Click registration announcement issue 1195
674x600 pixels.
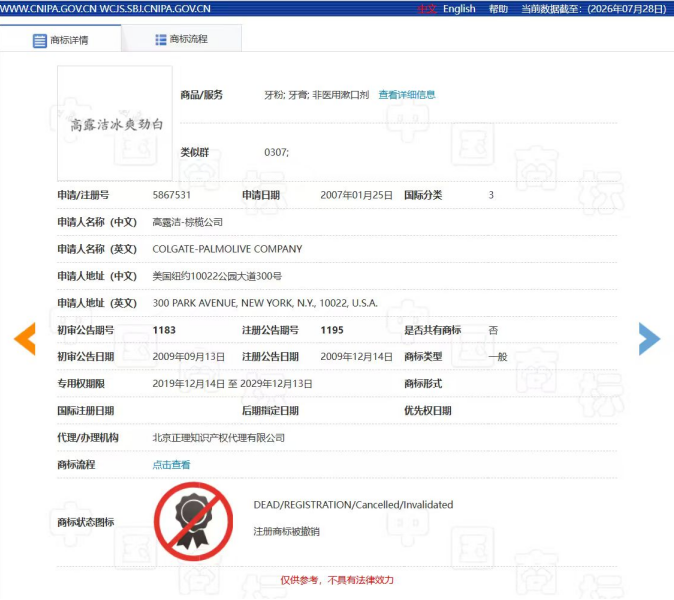(x=332, y=330)
